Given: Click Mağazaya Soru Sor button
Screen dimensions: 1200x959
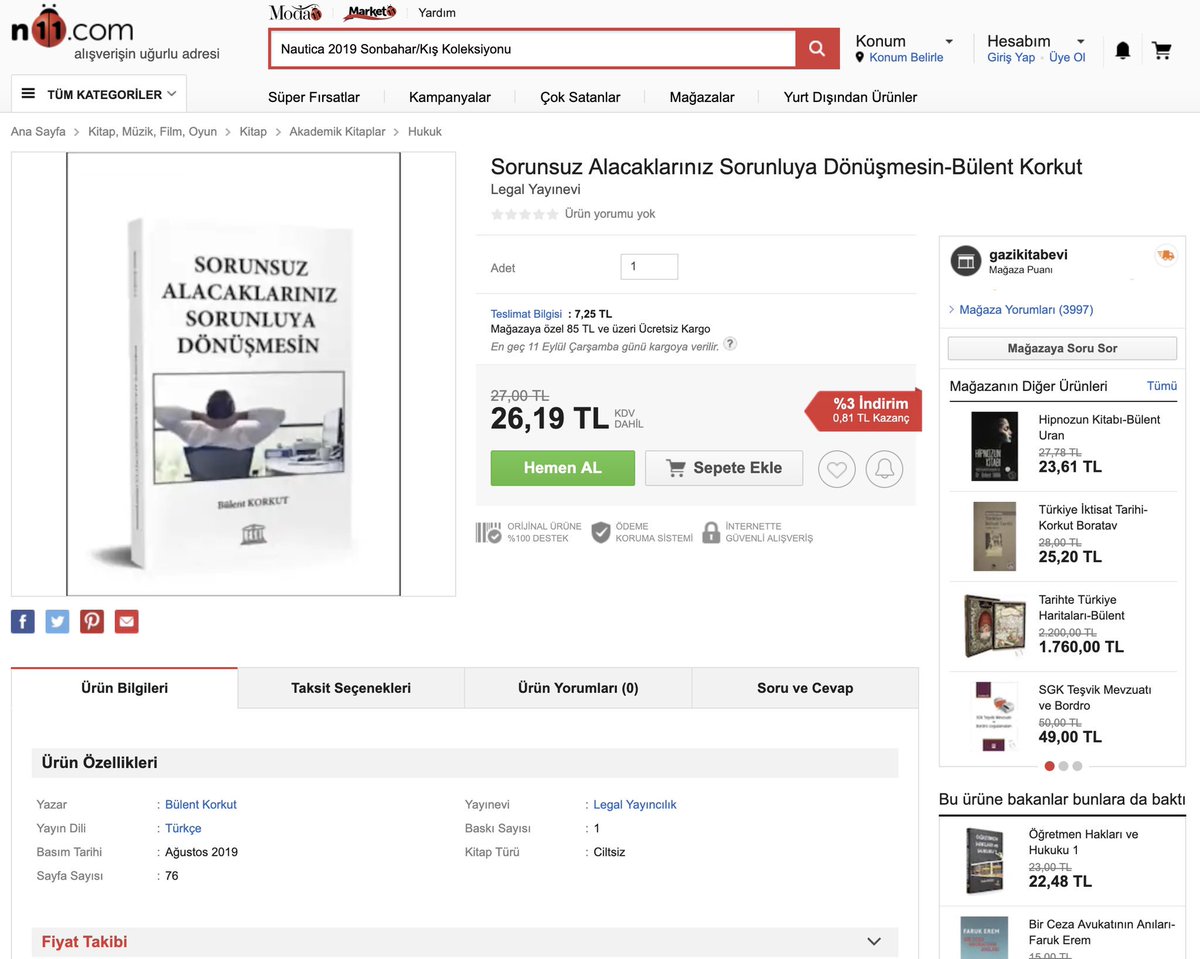Looking at the screenshot, I should coord(1062,348).
